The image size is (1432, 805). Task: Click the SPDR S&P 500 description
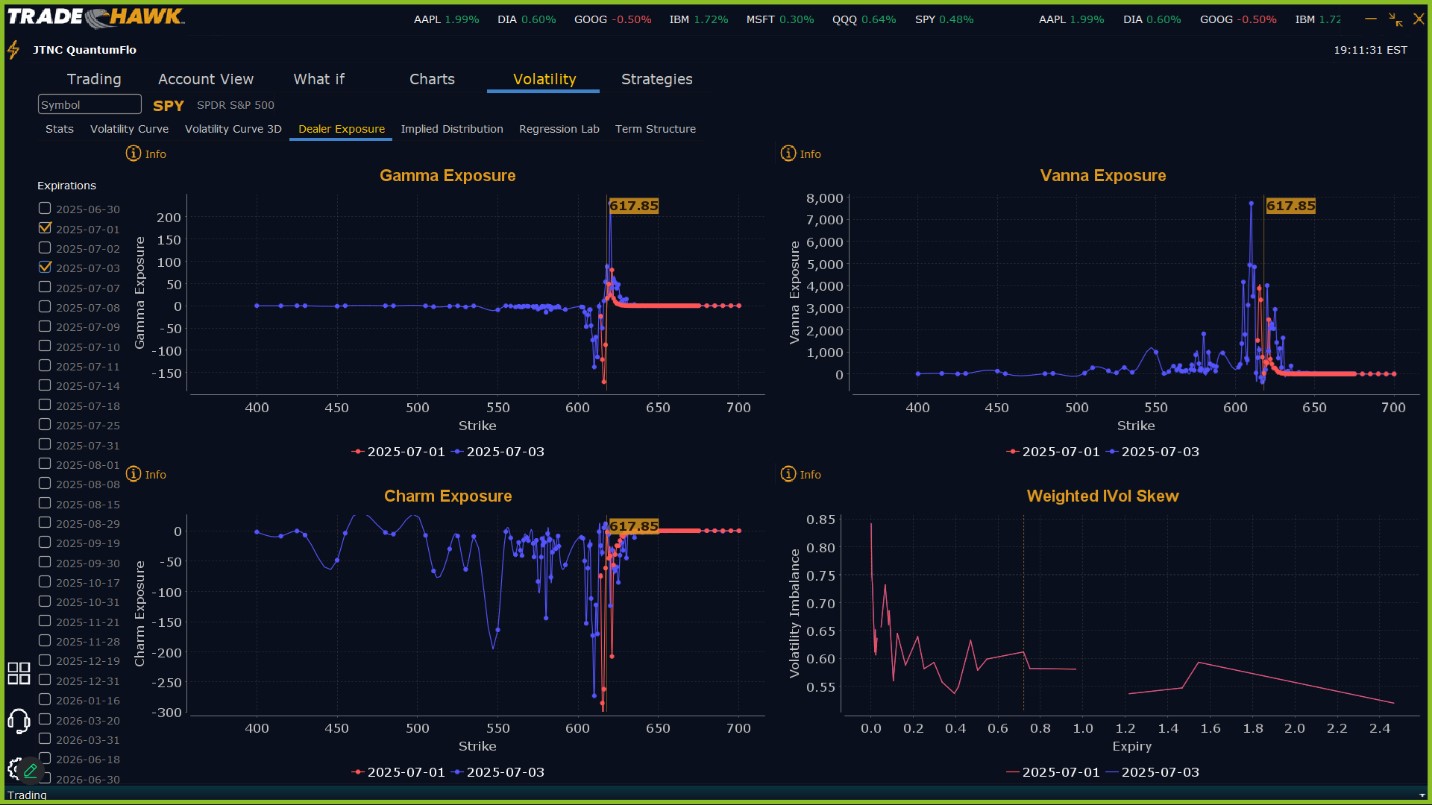point(236,105)
